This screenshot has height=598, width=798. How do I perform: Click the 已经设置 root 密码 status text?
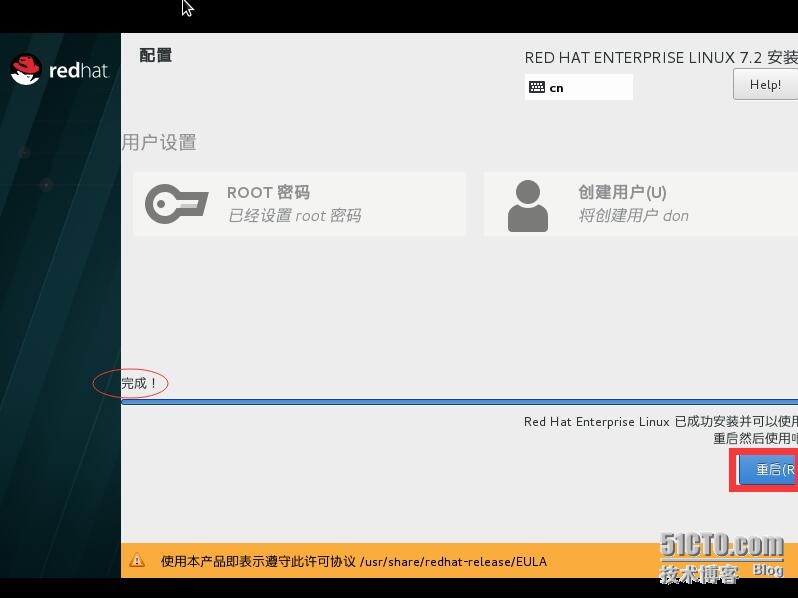294,216
